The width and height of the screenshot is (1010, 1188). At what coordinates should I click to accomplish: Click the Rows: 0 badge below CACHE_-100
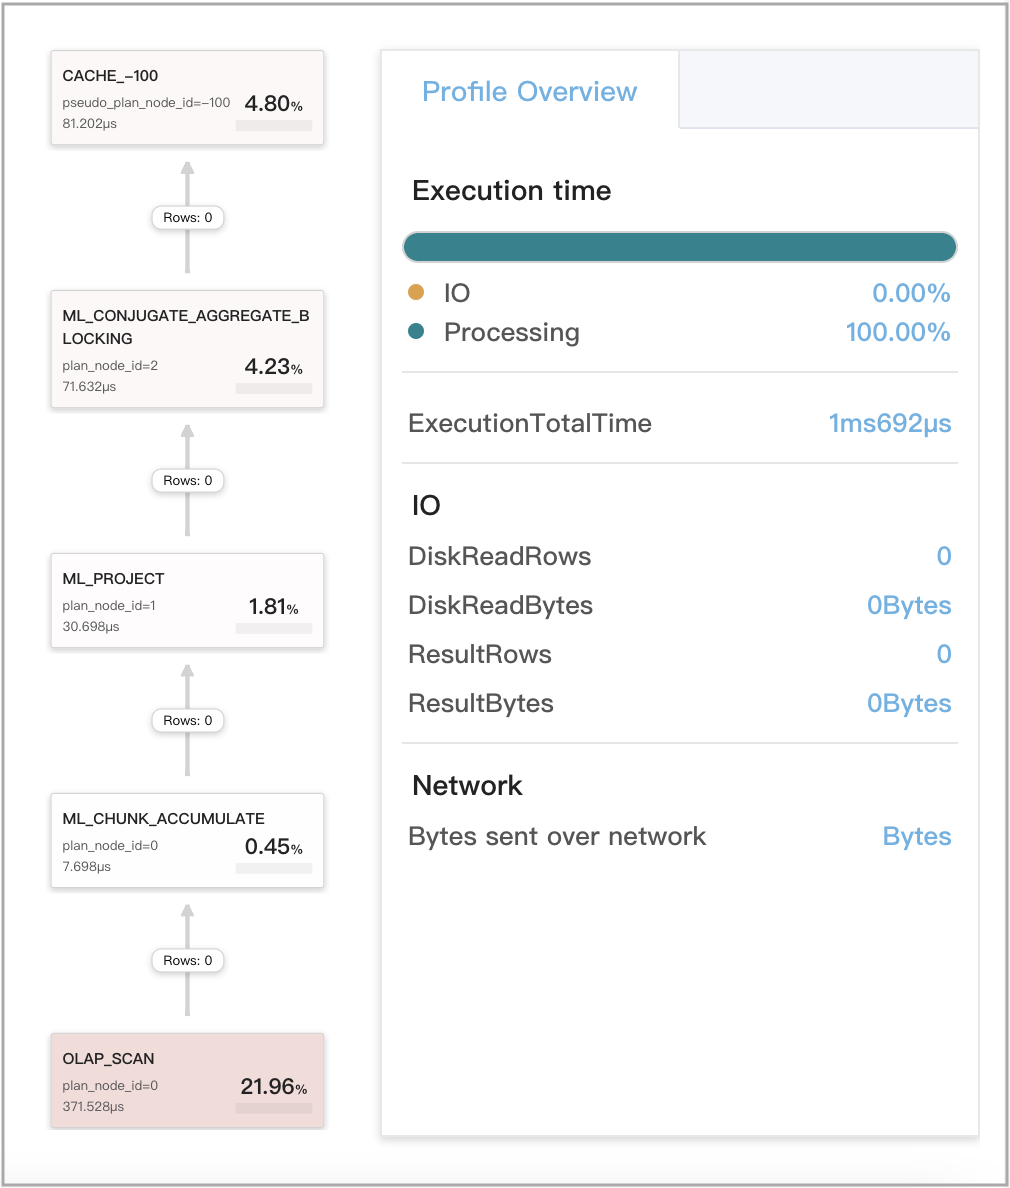click(x=186, y=217)
